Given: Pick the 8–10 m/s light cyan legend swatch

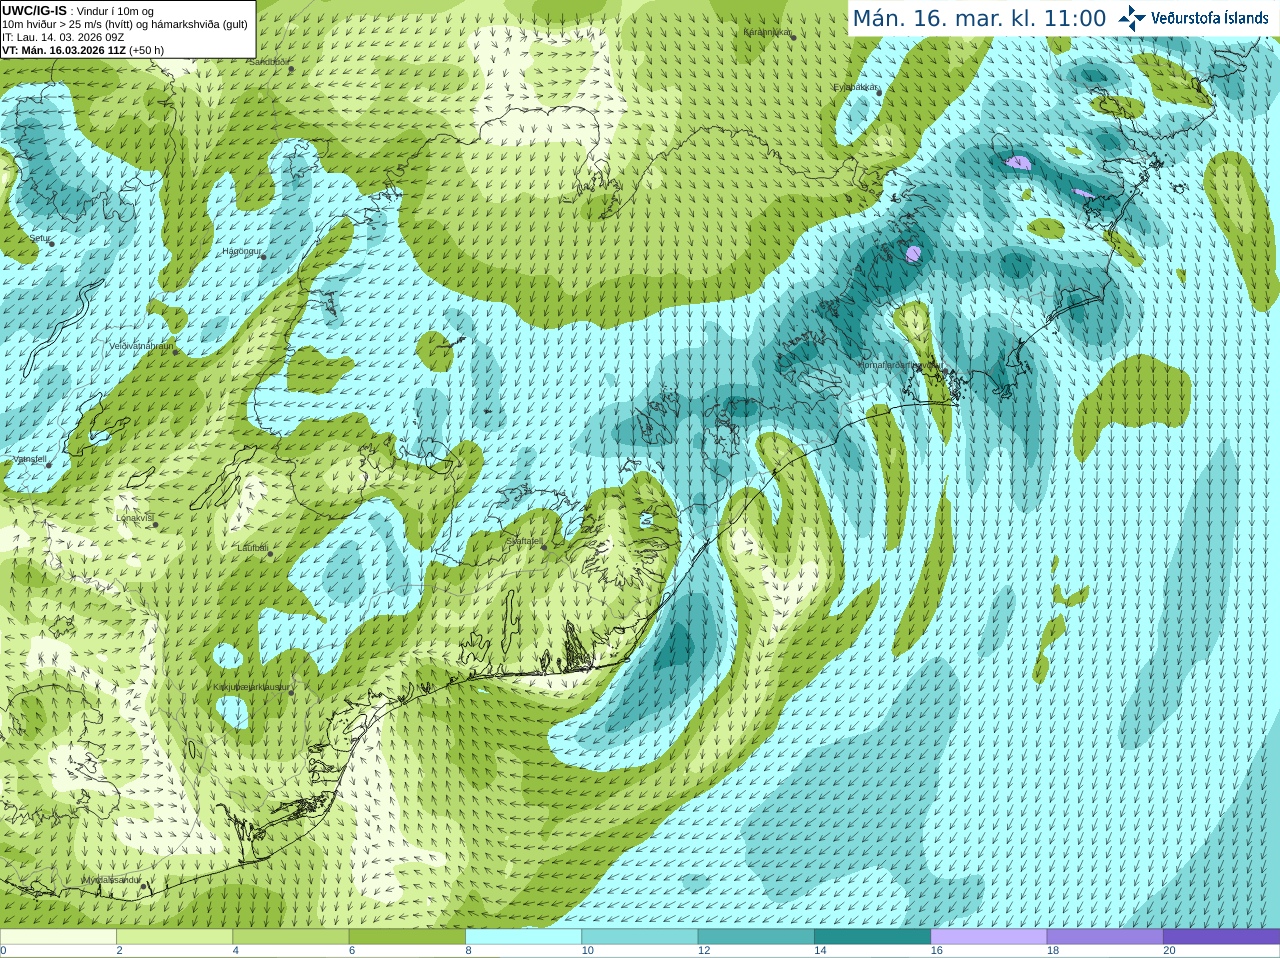Looking at the screenshot, I should pyautogui.click(x=523, y=937).
